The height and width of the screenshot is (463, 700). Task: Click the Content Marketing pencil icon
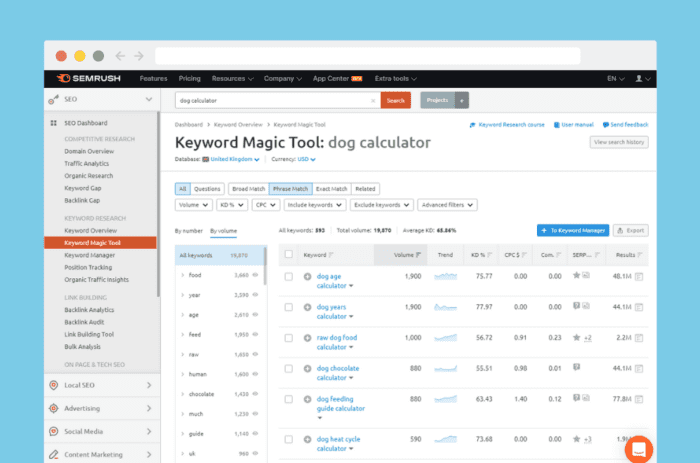(x=54, y=455)
